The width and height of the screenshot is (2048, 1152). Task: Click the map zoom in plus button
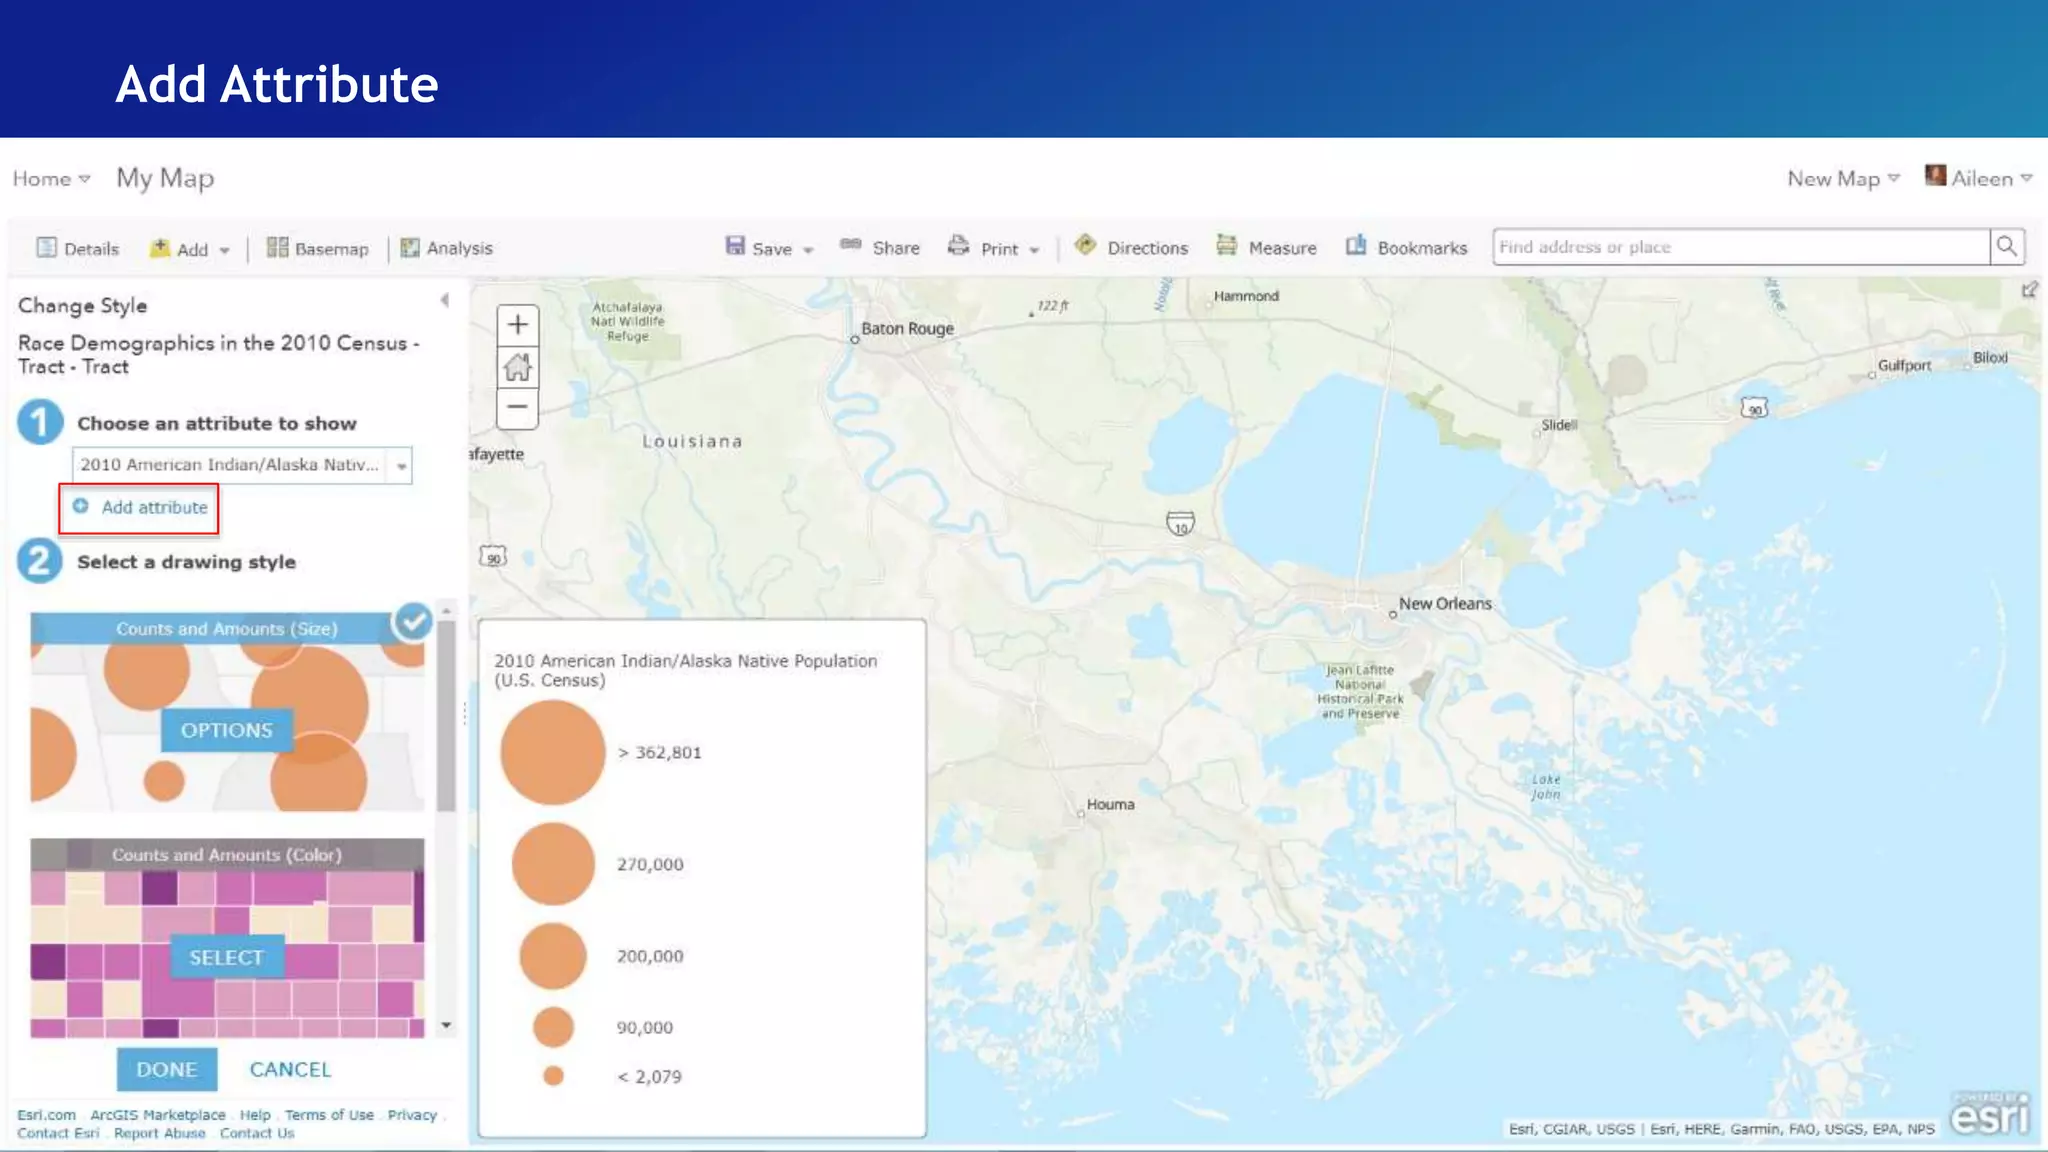tap(517, 325)
